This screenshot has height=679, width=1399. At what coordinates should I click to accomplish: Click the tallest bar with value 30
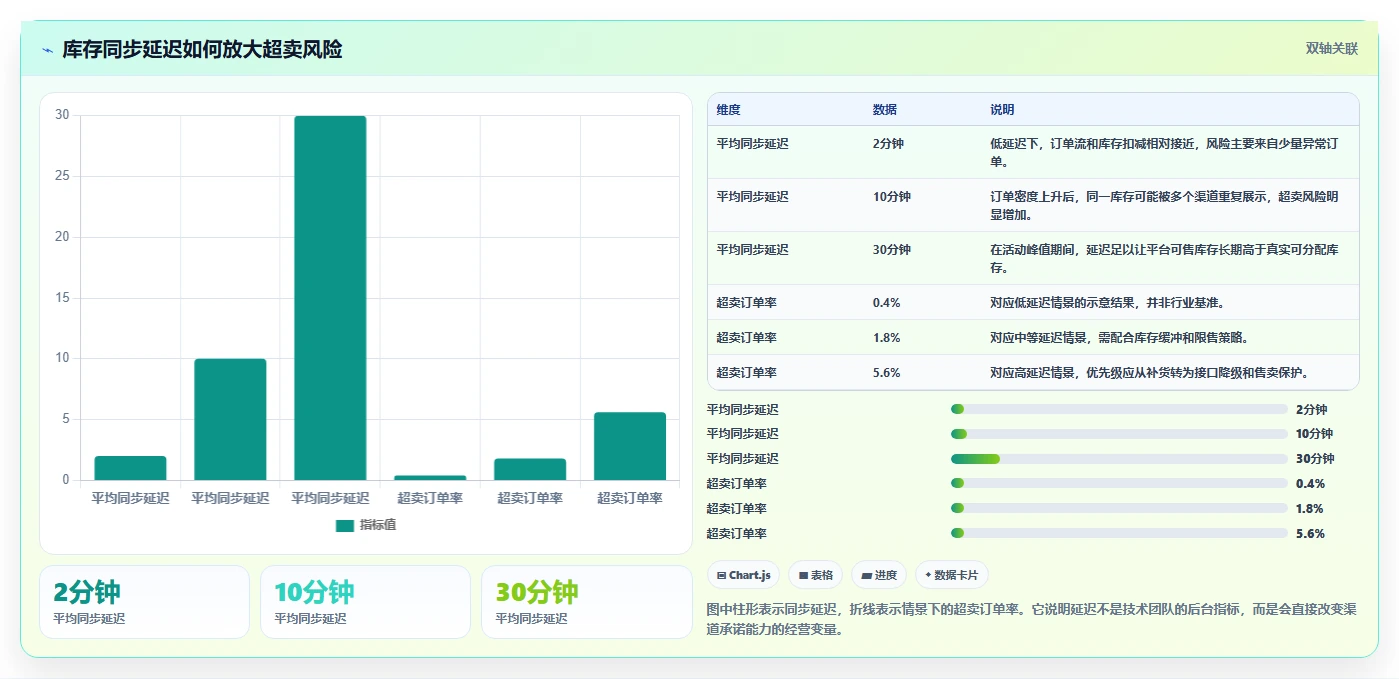click(330, 298)
